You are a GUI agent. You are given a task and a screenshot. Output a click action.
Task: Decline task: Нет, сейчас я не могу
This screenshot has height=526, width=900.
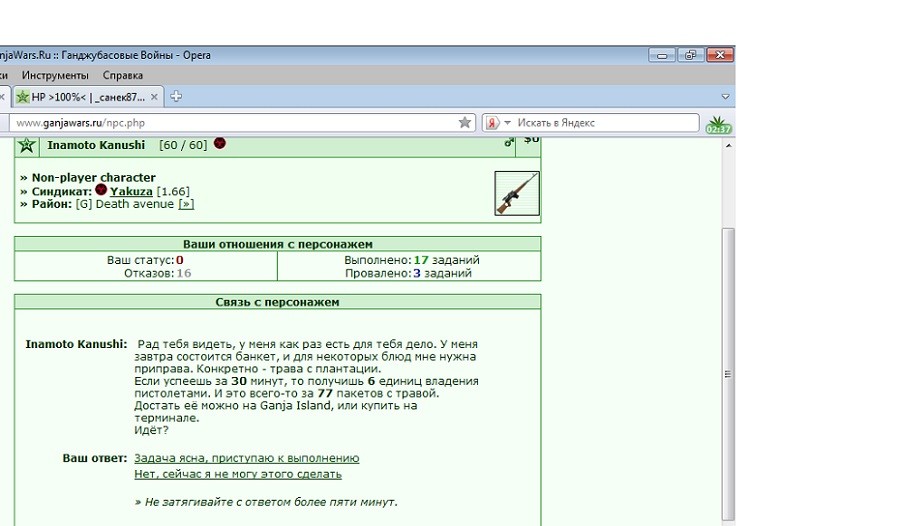(x=238, y=474)
